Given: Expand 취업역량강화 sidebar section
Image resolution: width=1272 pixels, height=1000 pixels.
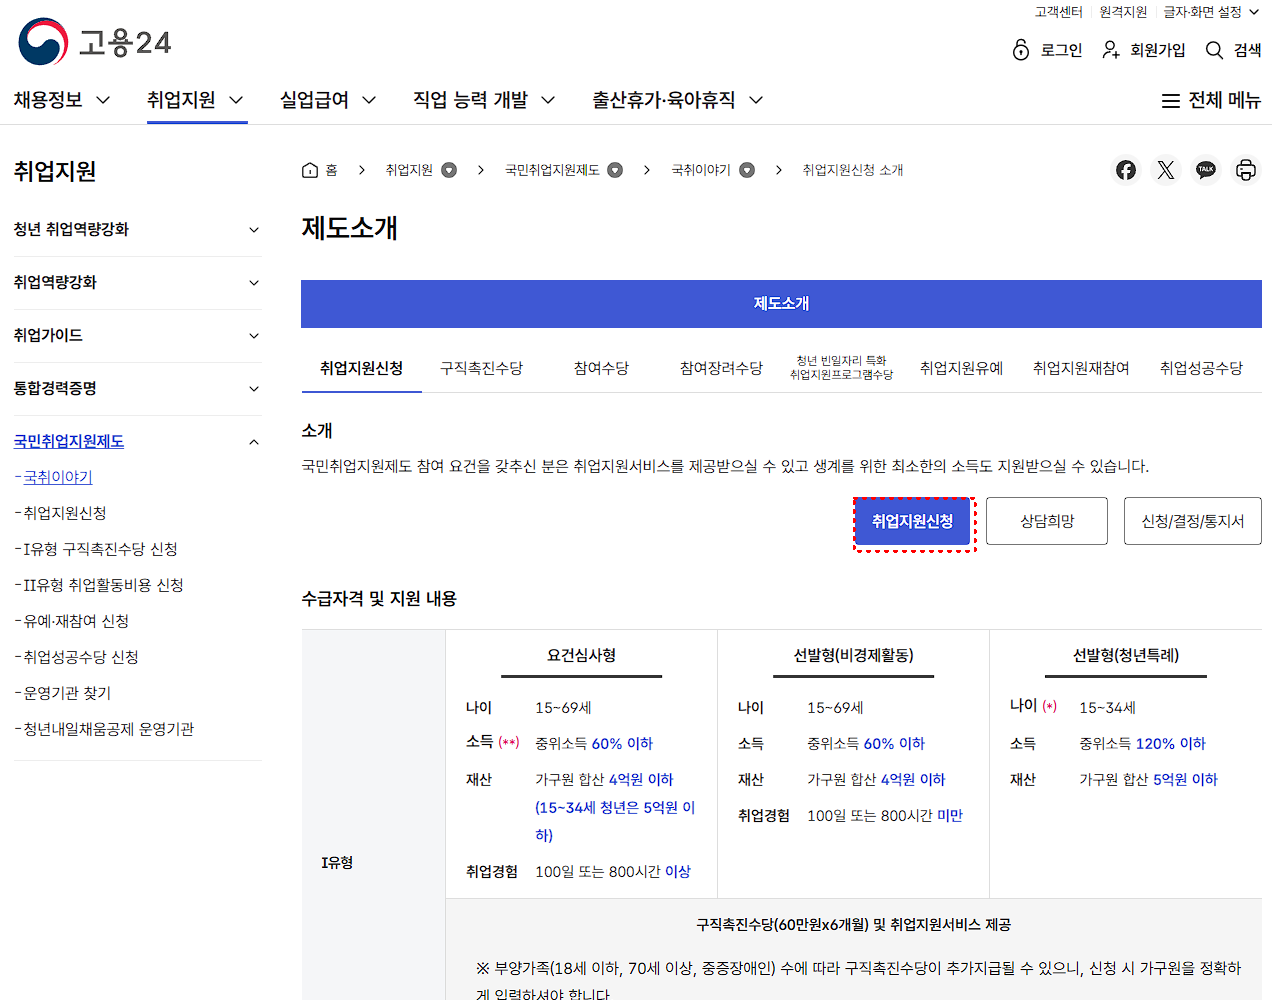Looking at the screenshot, I should [x=137, y=283].
